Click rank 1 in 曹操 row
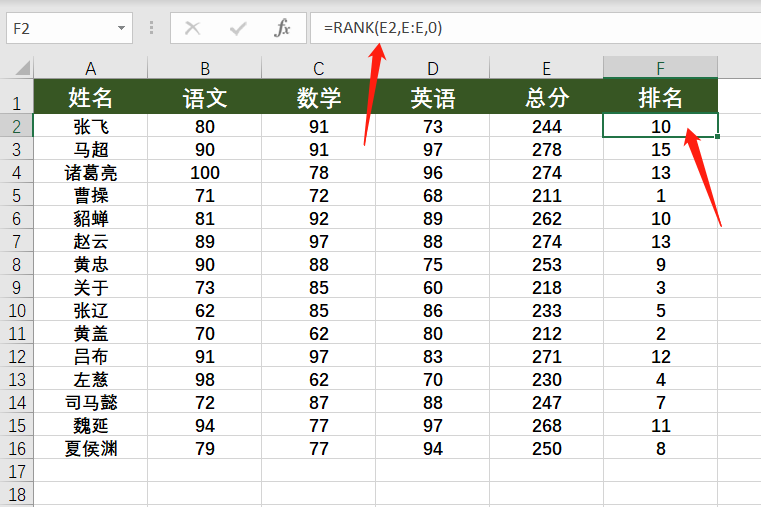The image size is (761, 507). (661, 196)
